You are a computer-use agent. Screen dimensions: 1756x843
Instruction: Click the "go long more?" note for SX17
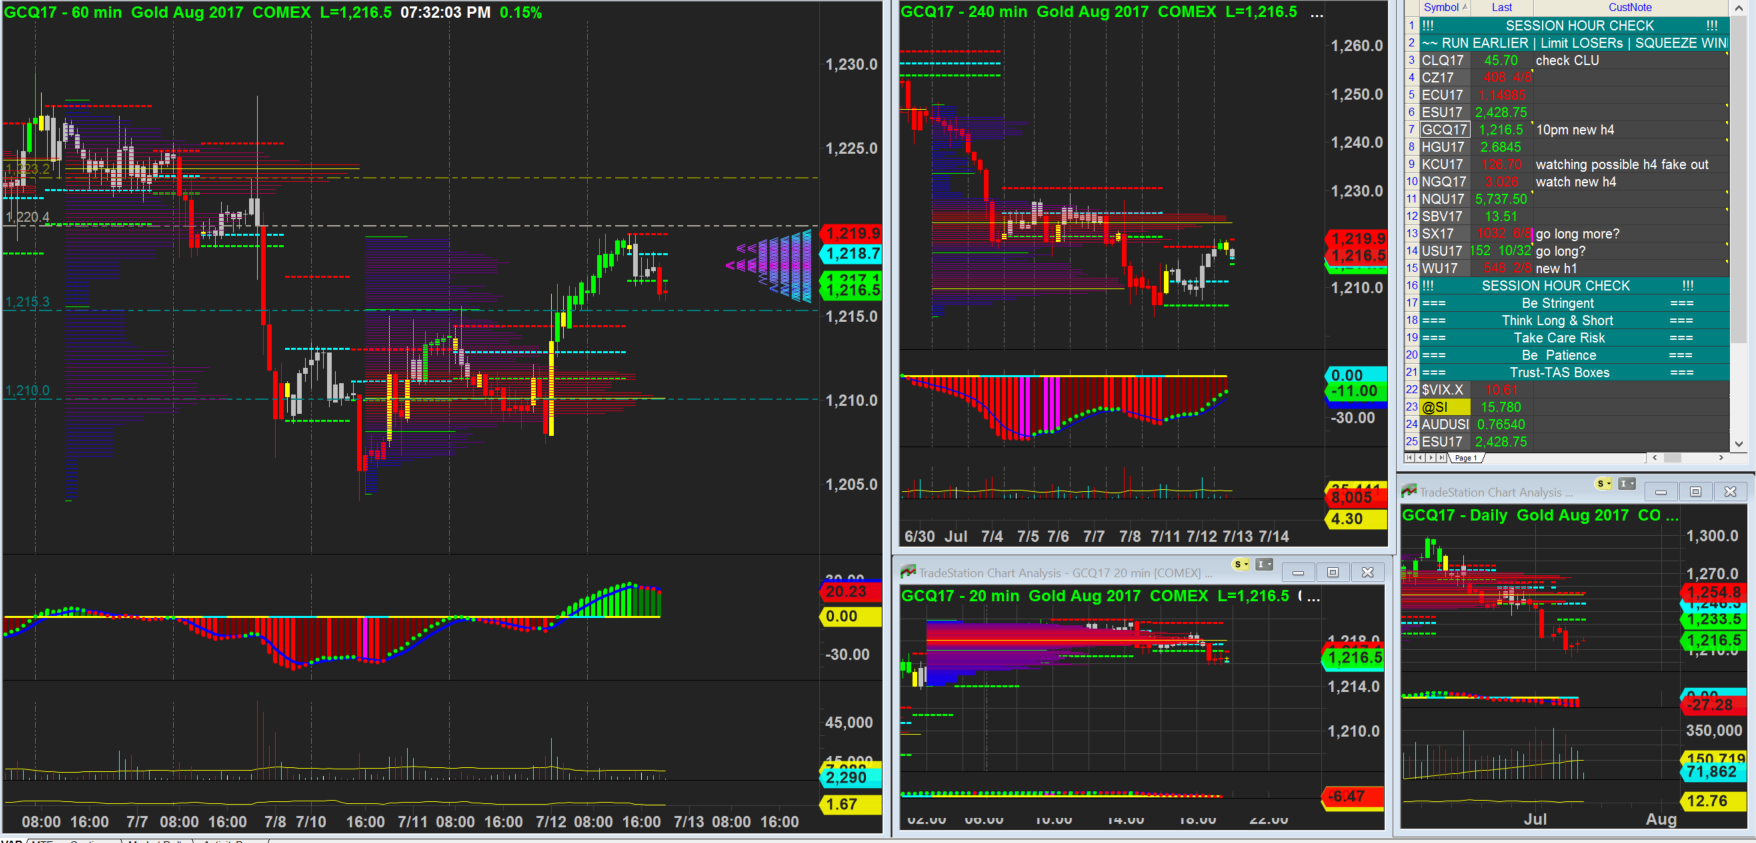point(1578,234)
